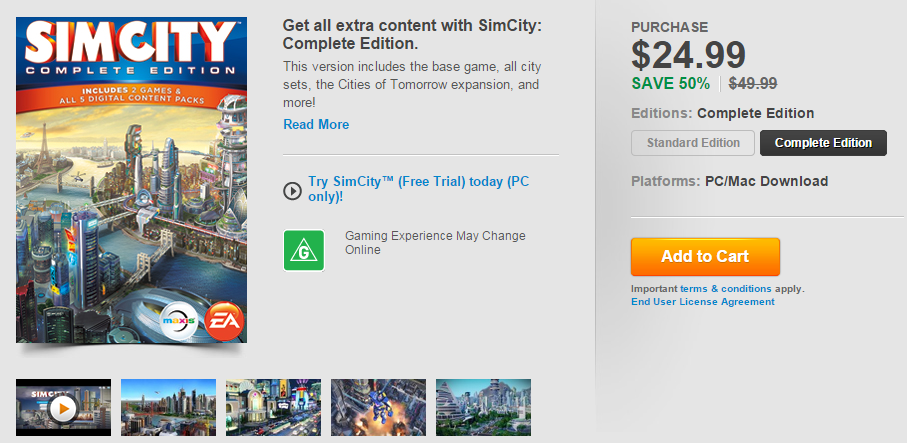View the green futuristic city screenshot thumbnail
The width and height of the screenshot is (907, 443).
(x=483, y=407)
